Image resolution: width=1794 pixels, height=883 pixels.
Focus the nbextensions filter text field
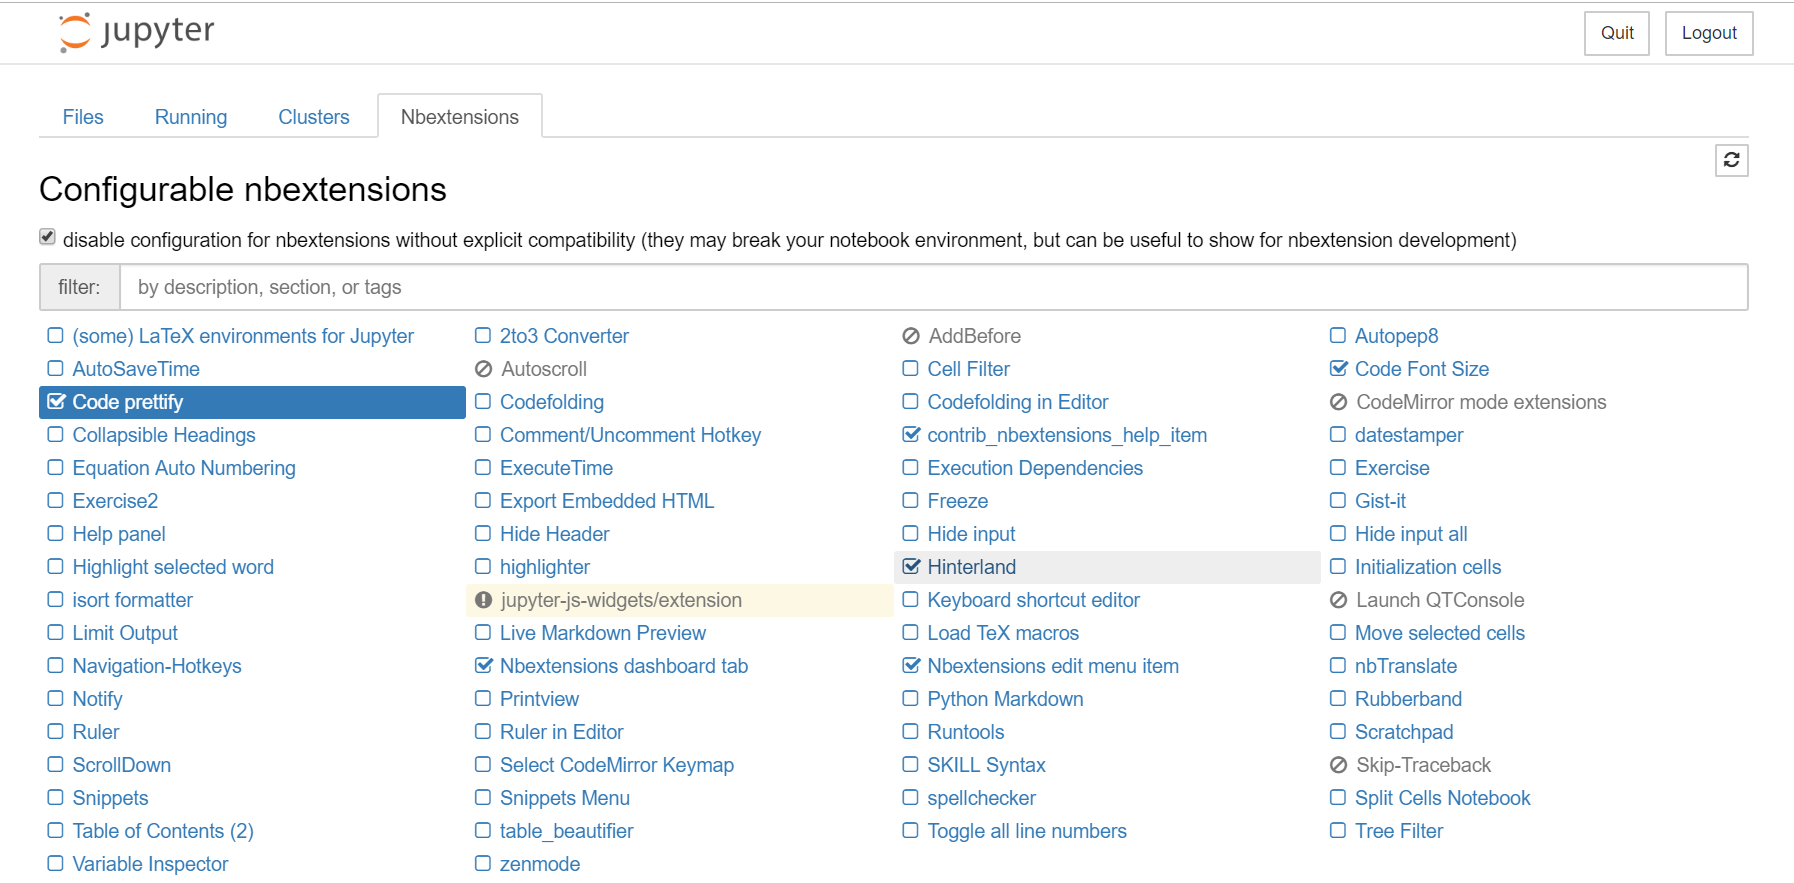932,288
